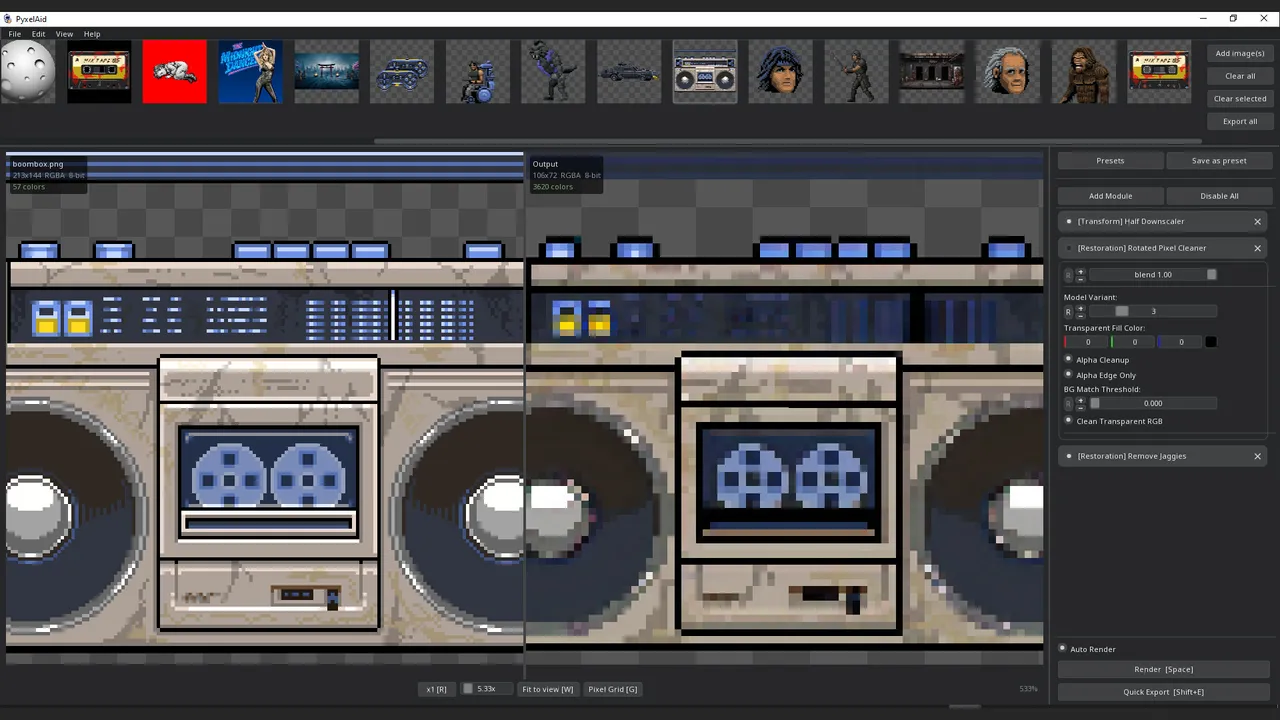Reset BG Match Threshold with its R button
The width and height of the screenshot is (1280, 720).
1068,404
